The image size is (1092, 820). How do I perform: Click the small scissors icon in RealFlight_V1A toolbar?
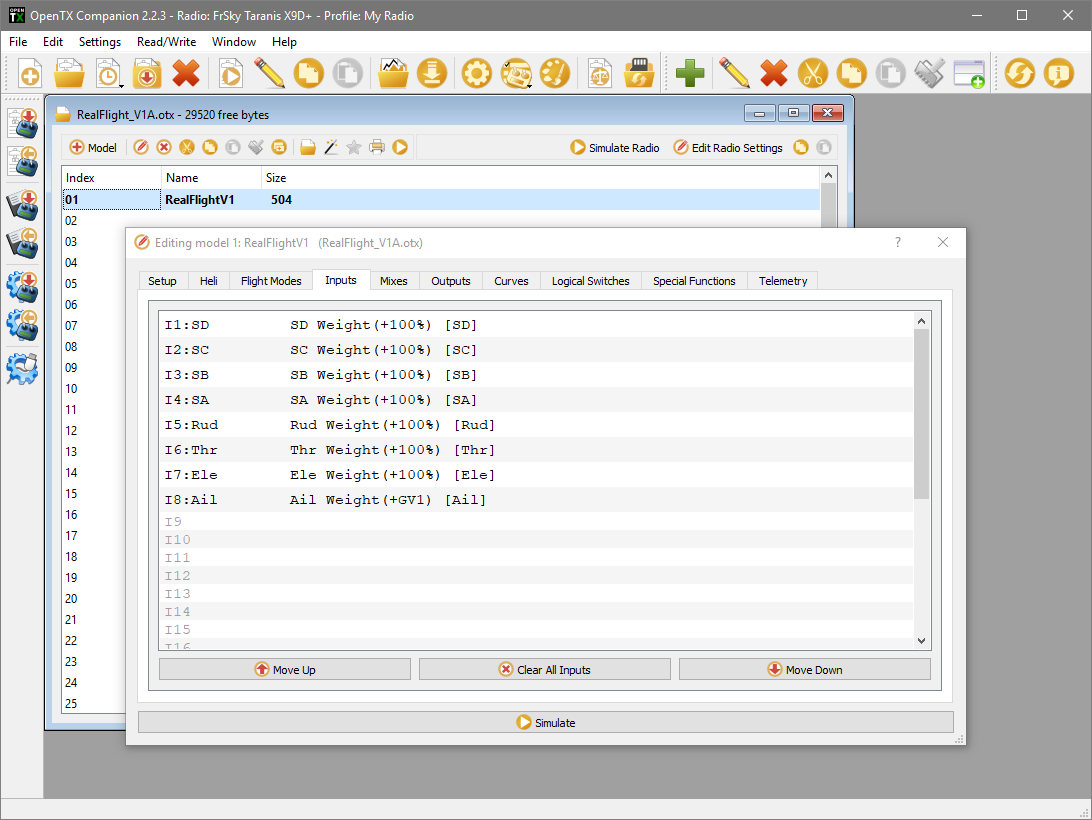point(187,147)
